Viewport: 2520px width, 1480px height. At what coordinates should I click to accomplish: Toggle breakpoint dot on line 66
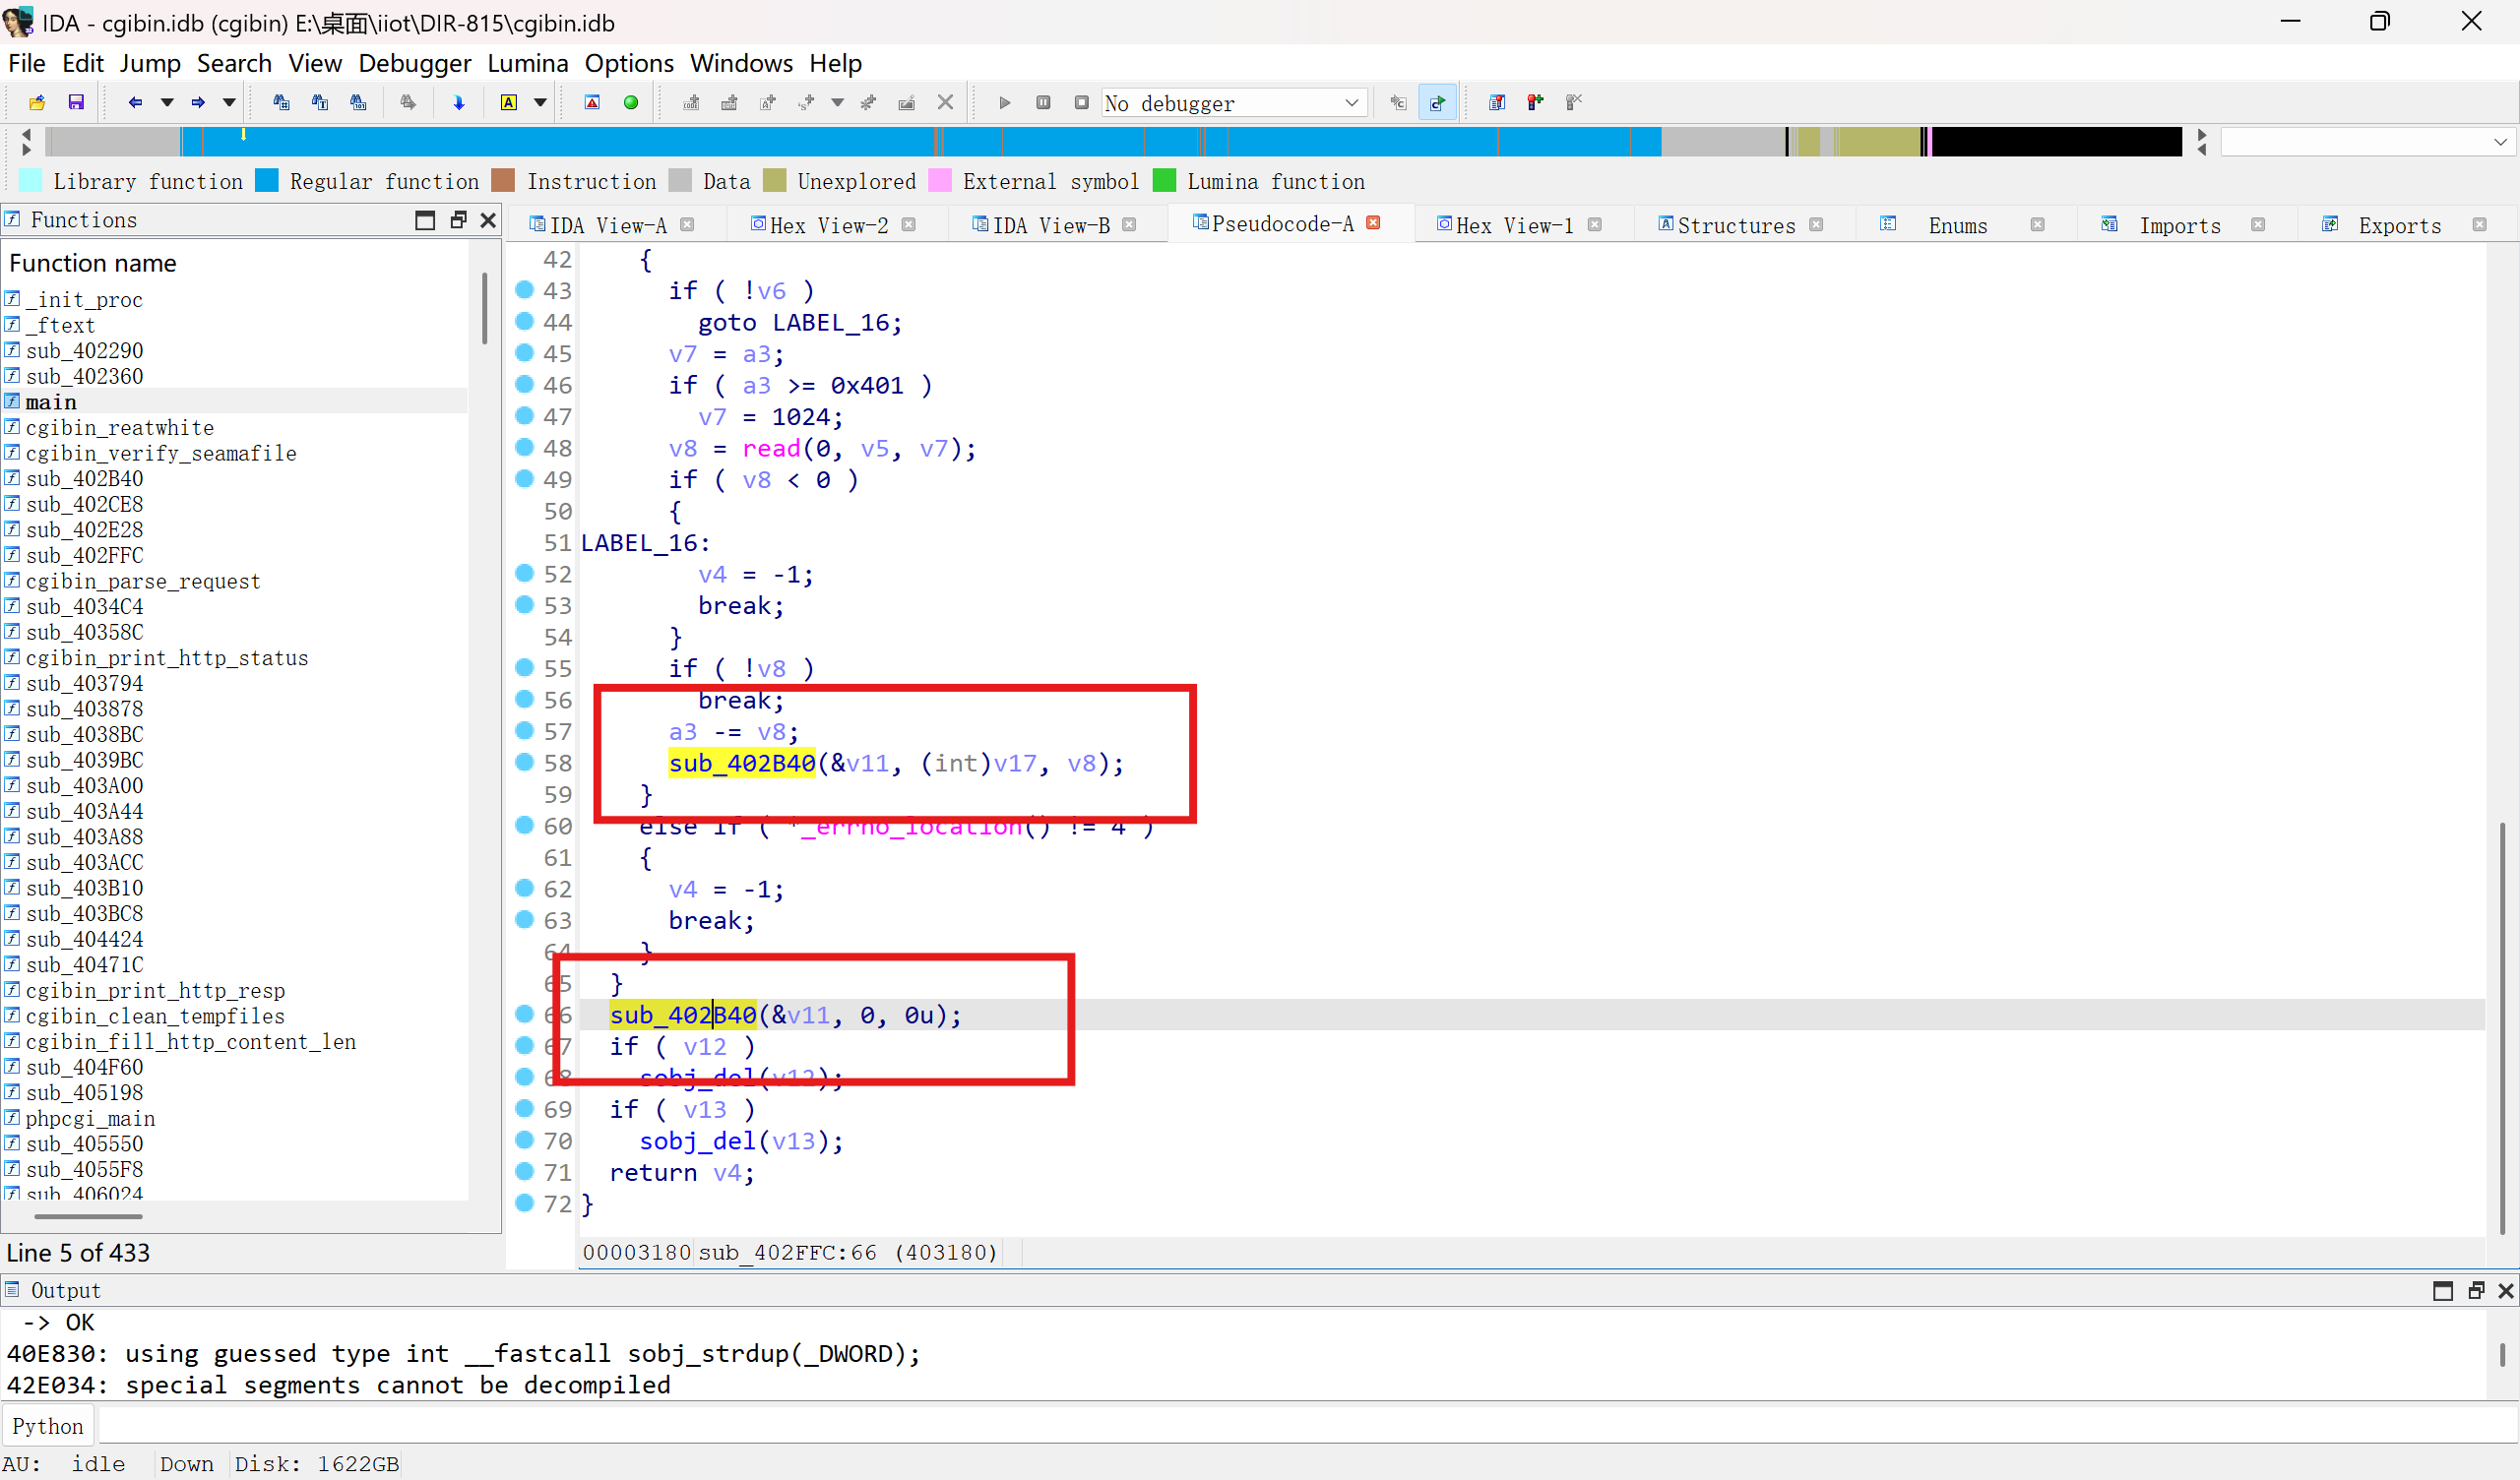pos(524,1014)
